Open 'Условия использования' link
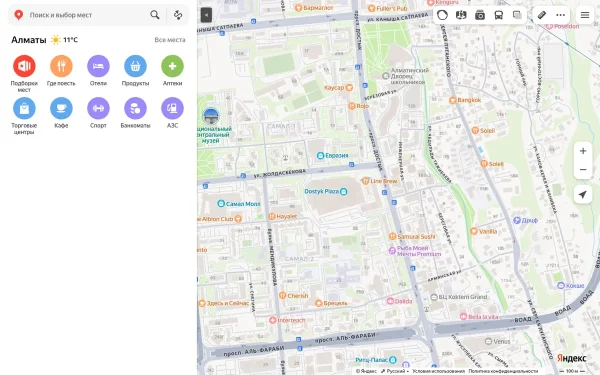Screen dimensions: 600x375 pos(438,371)
